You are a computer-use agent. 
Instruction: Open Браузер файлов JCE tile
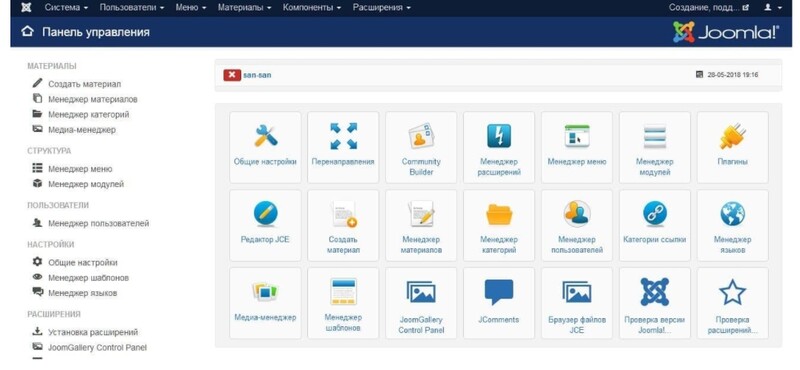[x=577, y=303]
